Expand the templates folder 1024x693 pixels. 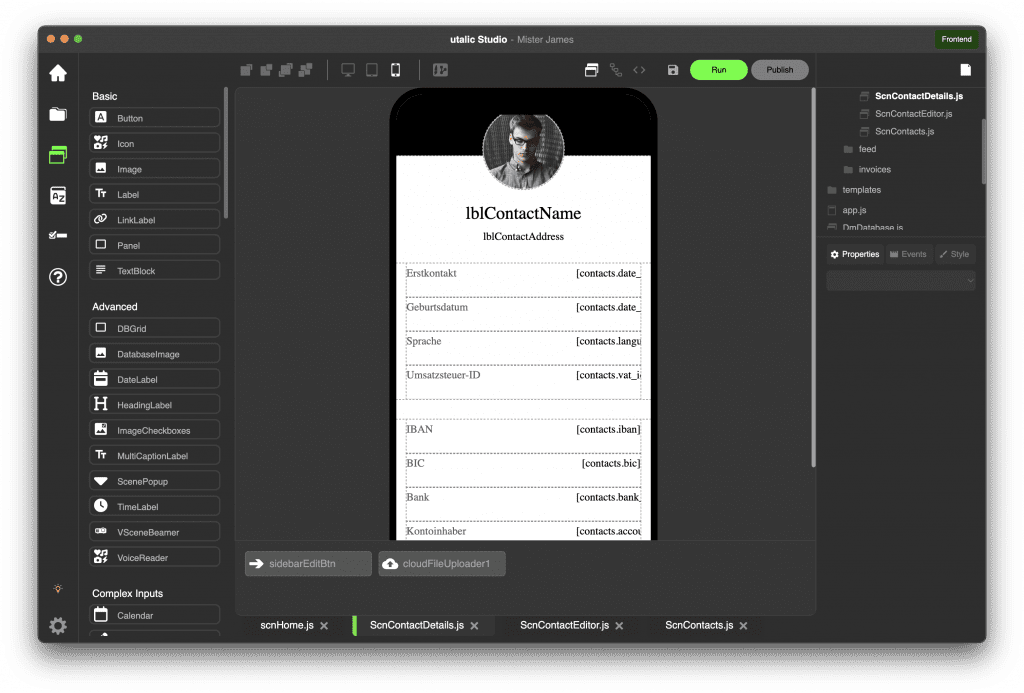860,190
